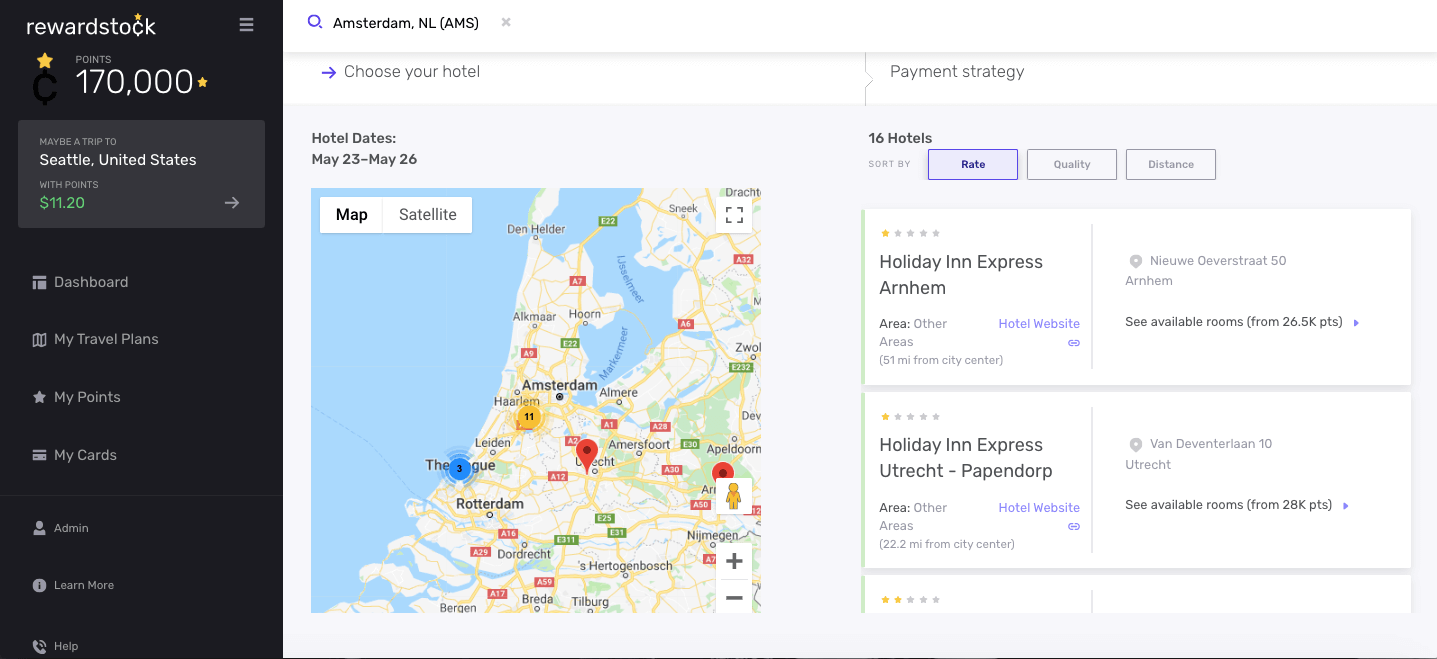Viewport: 1437px width, 659px height.
Task: Click link icon for Holiday Inn Utrecht - Papendorp
Action: point(1074,526)
